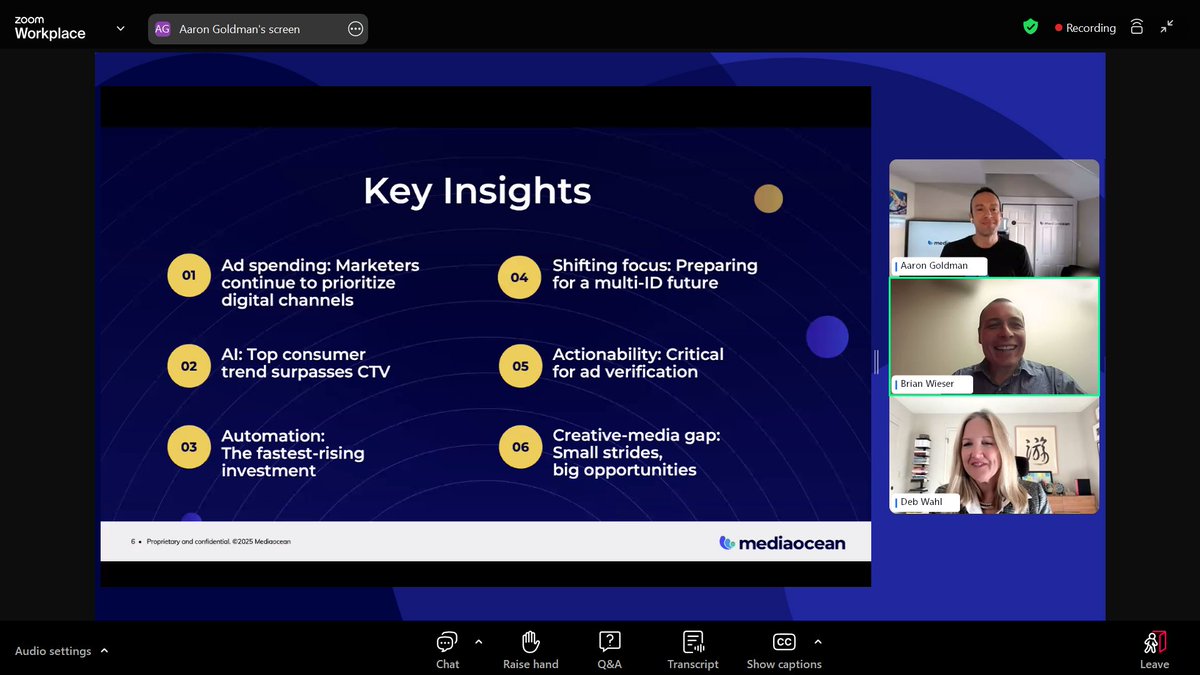Click the 03 insight number circle
The image size is (1200, 675).
coord(189,447)
